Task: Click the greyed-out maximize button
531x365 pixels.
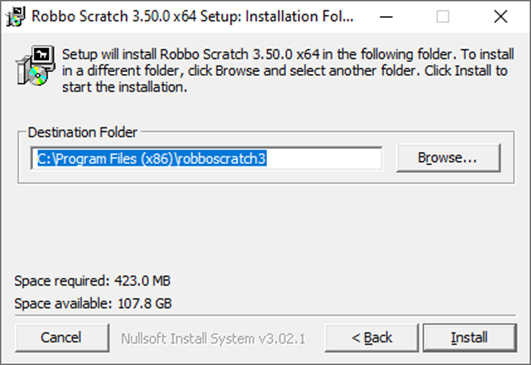Action: [x=443, y=17]
